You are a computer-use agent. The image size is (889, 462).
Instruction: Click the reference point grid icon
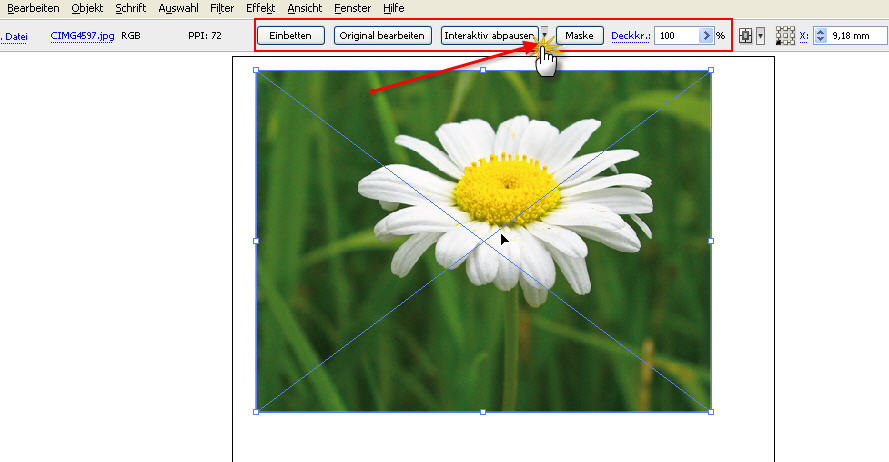786,36
